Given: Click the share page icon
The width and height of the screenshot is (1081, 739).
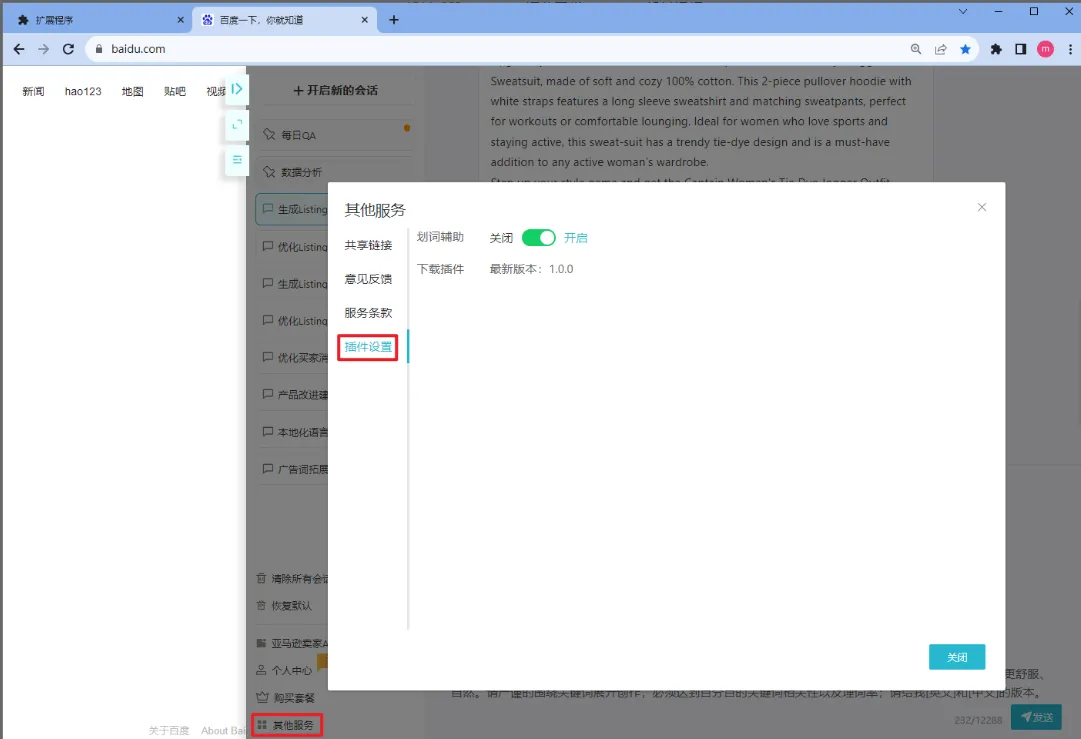Looking at the screenshot, I should tap(940, 49).
